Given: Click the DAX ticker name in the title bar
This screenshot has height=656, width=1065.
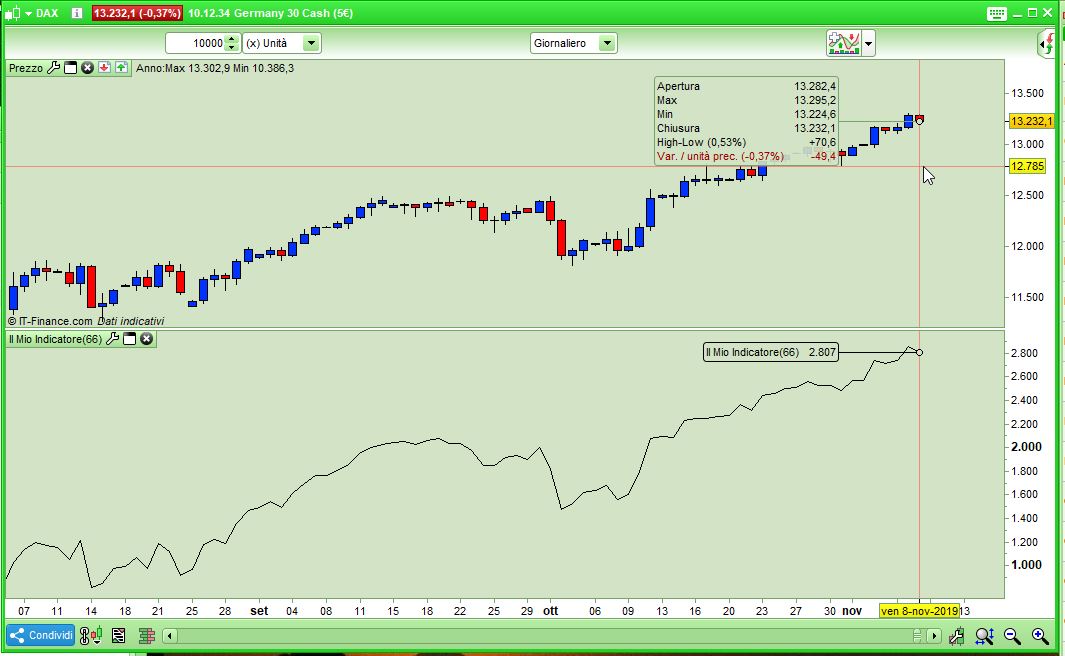Looking at the screenshot, I should point(47,13).
